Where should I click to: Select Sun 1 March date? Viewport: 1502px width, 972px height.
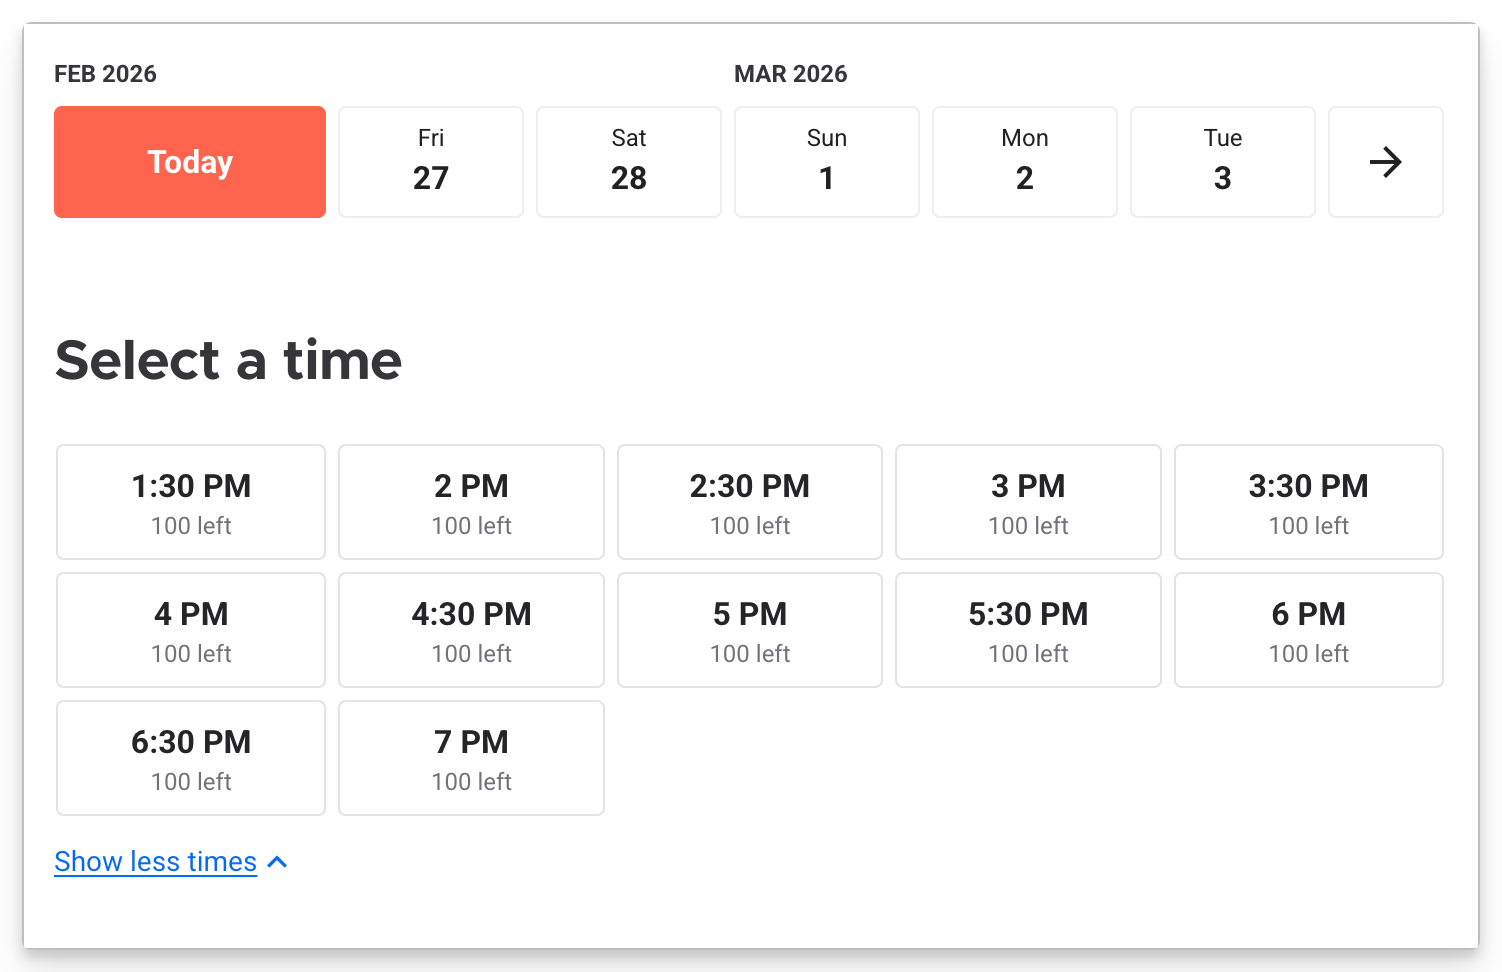[x=827, y=162]
